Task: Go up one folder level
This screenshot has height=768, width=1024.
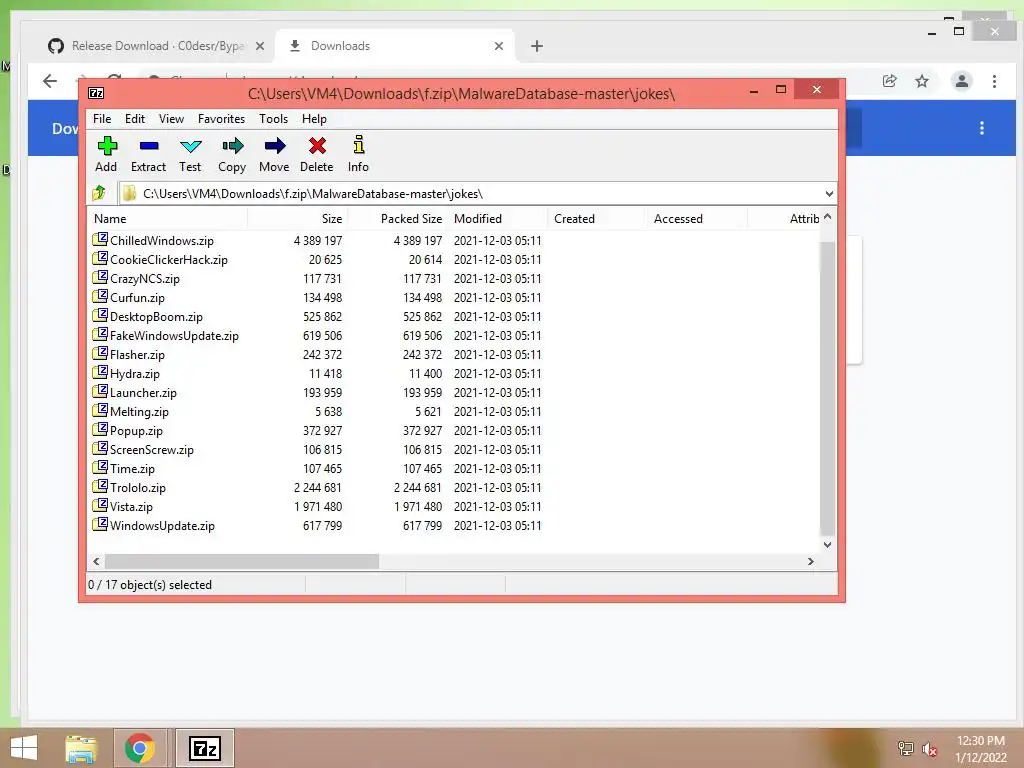Action: coord(99,193)
